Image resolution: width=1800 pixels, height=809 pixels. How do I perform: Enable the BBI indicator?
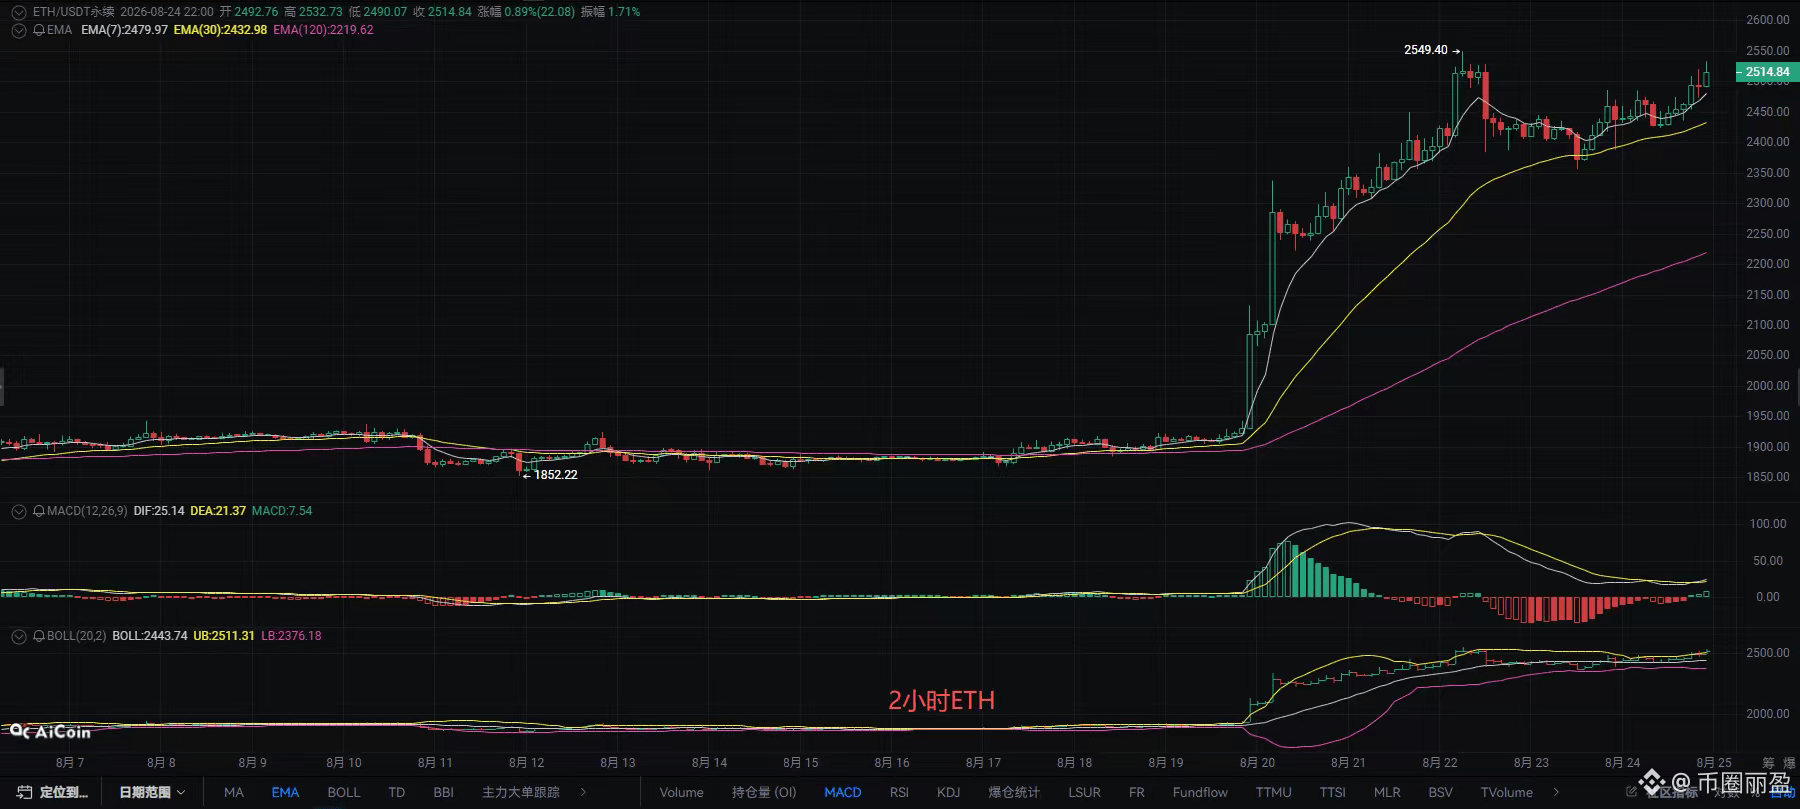(x=444, y=792)
